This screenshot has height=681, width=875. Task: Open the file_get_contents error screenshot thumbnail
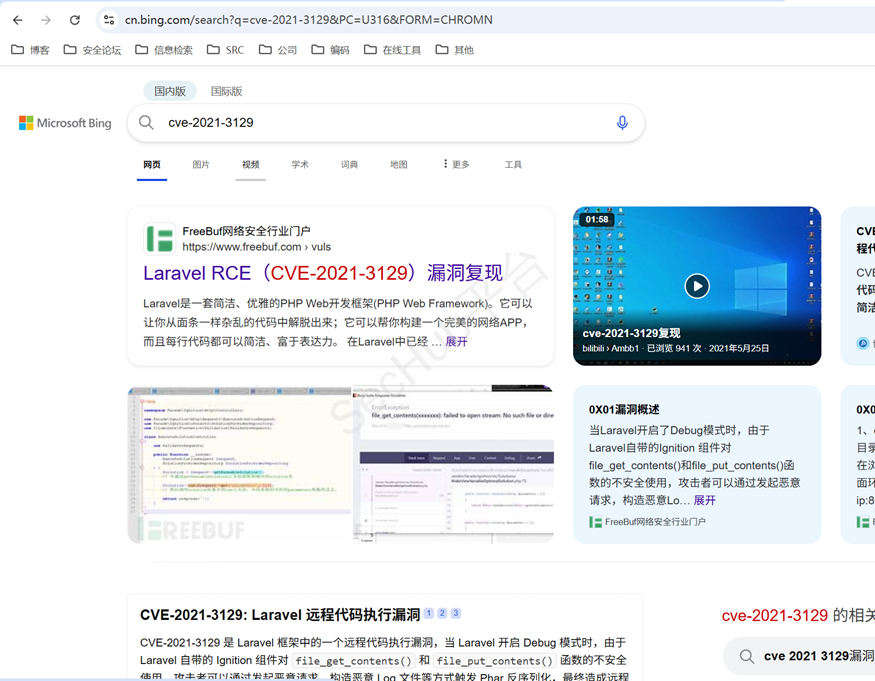click(453, 464)
